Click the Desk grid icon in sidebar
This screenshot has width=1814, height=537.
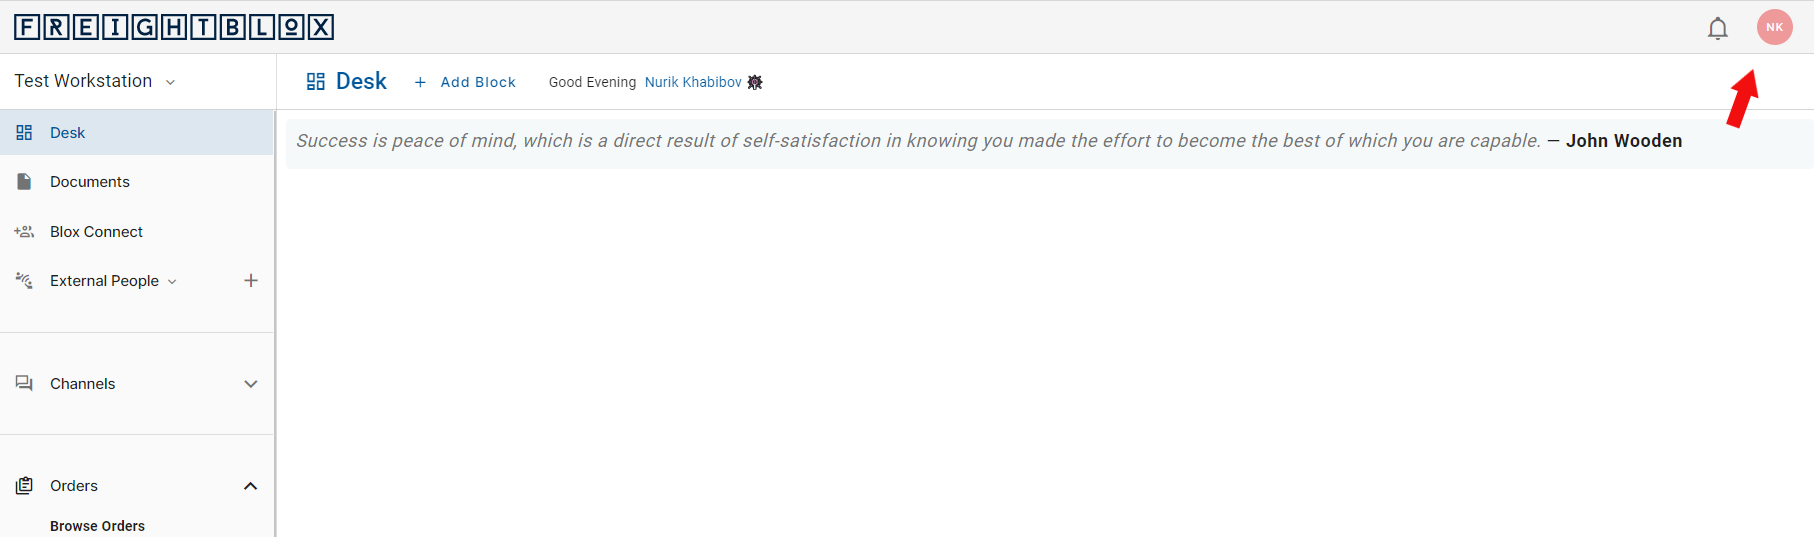pos(24,132)
